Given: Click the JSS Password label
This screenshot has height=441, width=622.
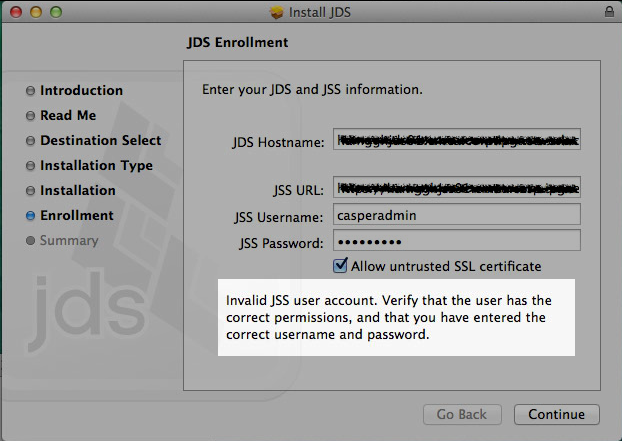Looking at the screenshot, I should pos(281,243).
